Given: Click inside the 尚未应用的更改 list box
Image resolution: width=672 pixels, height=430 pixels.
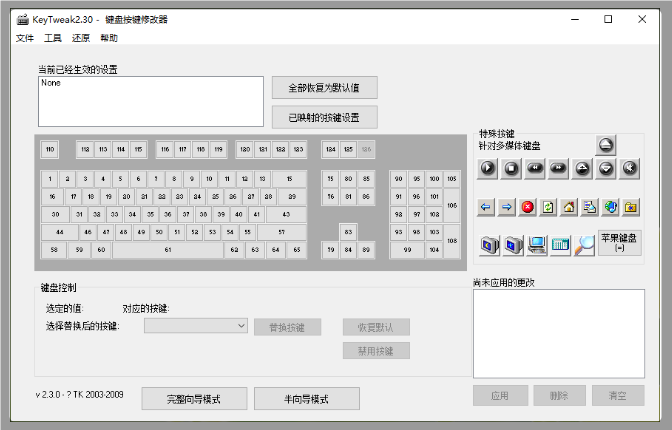Looking at the screenshot, I should 559,334.
